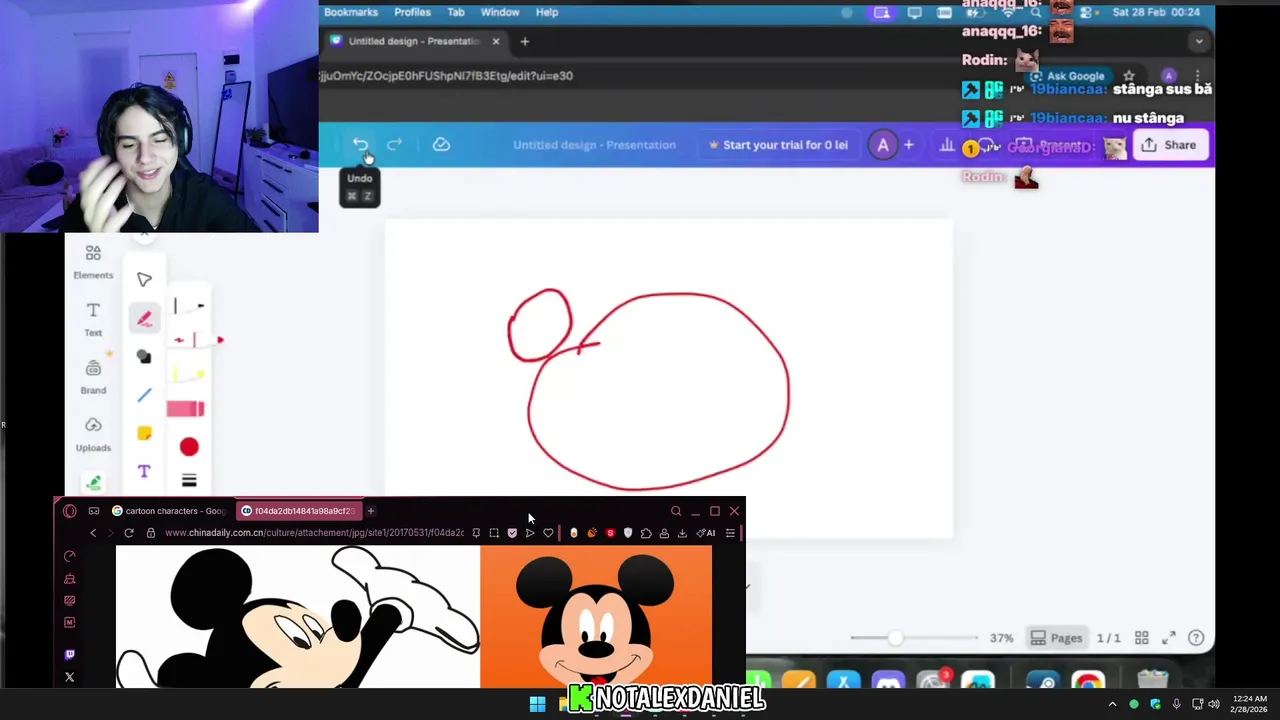
Task: Click the Redo arrow in Canva toolbar
Action: pos(394,145)
